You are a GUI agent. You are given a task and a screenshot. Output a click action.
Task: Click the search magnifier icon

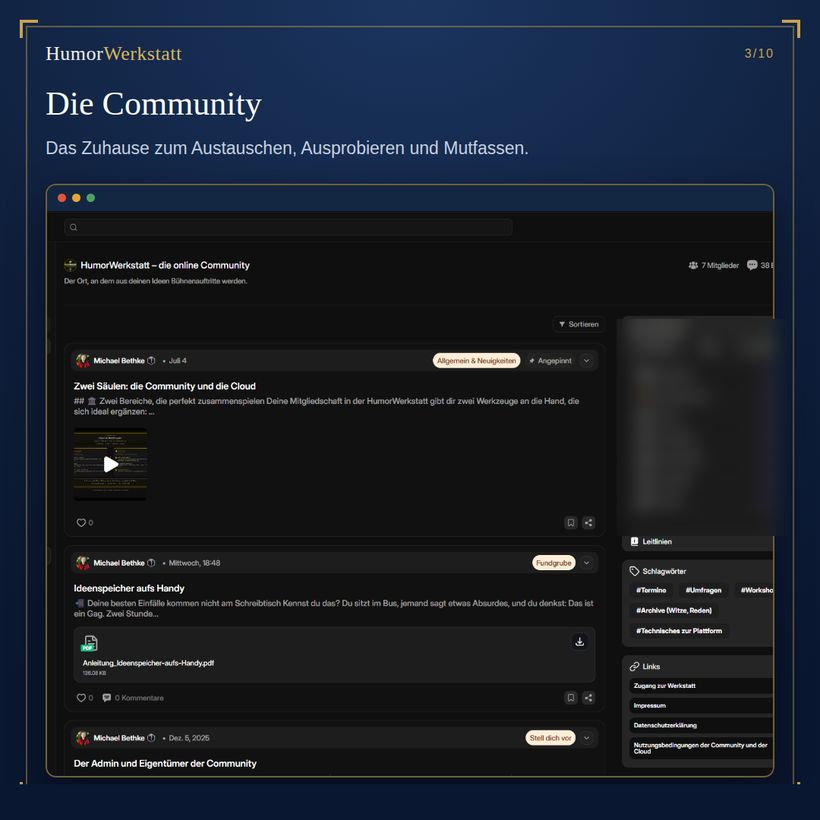[x=73, y=227]
